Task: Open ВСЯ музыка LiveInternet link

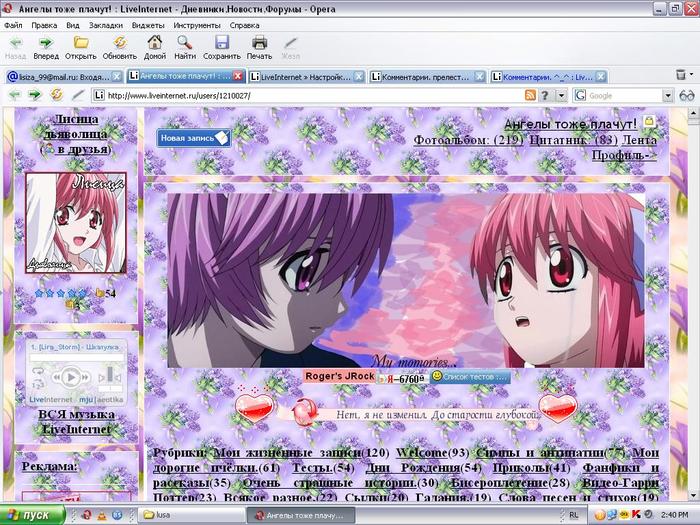Action: point(76,422)
